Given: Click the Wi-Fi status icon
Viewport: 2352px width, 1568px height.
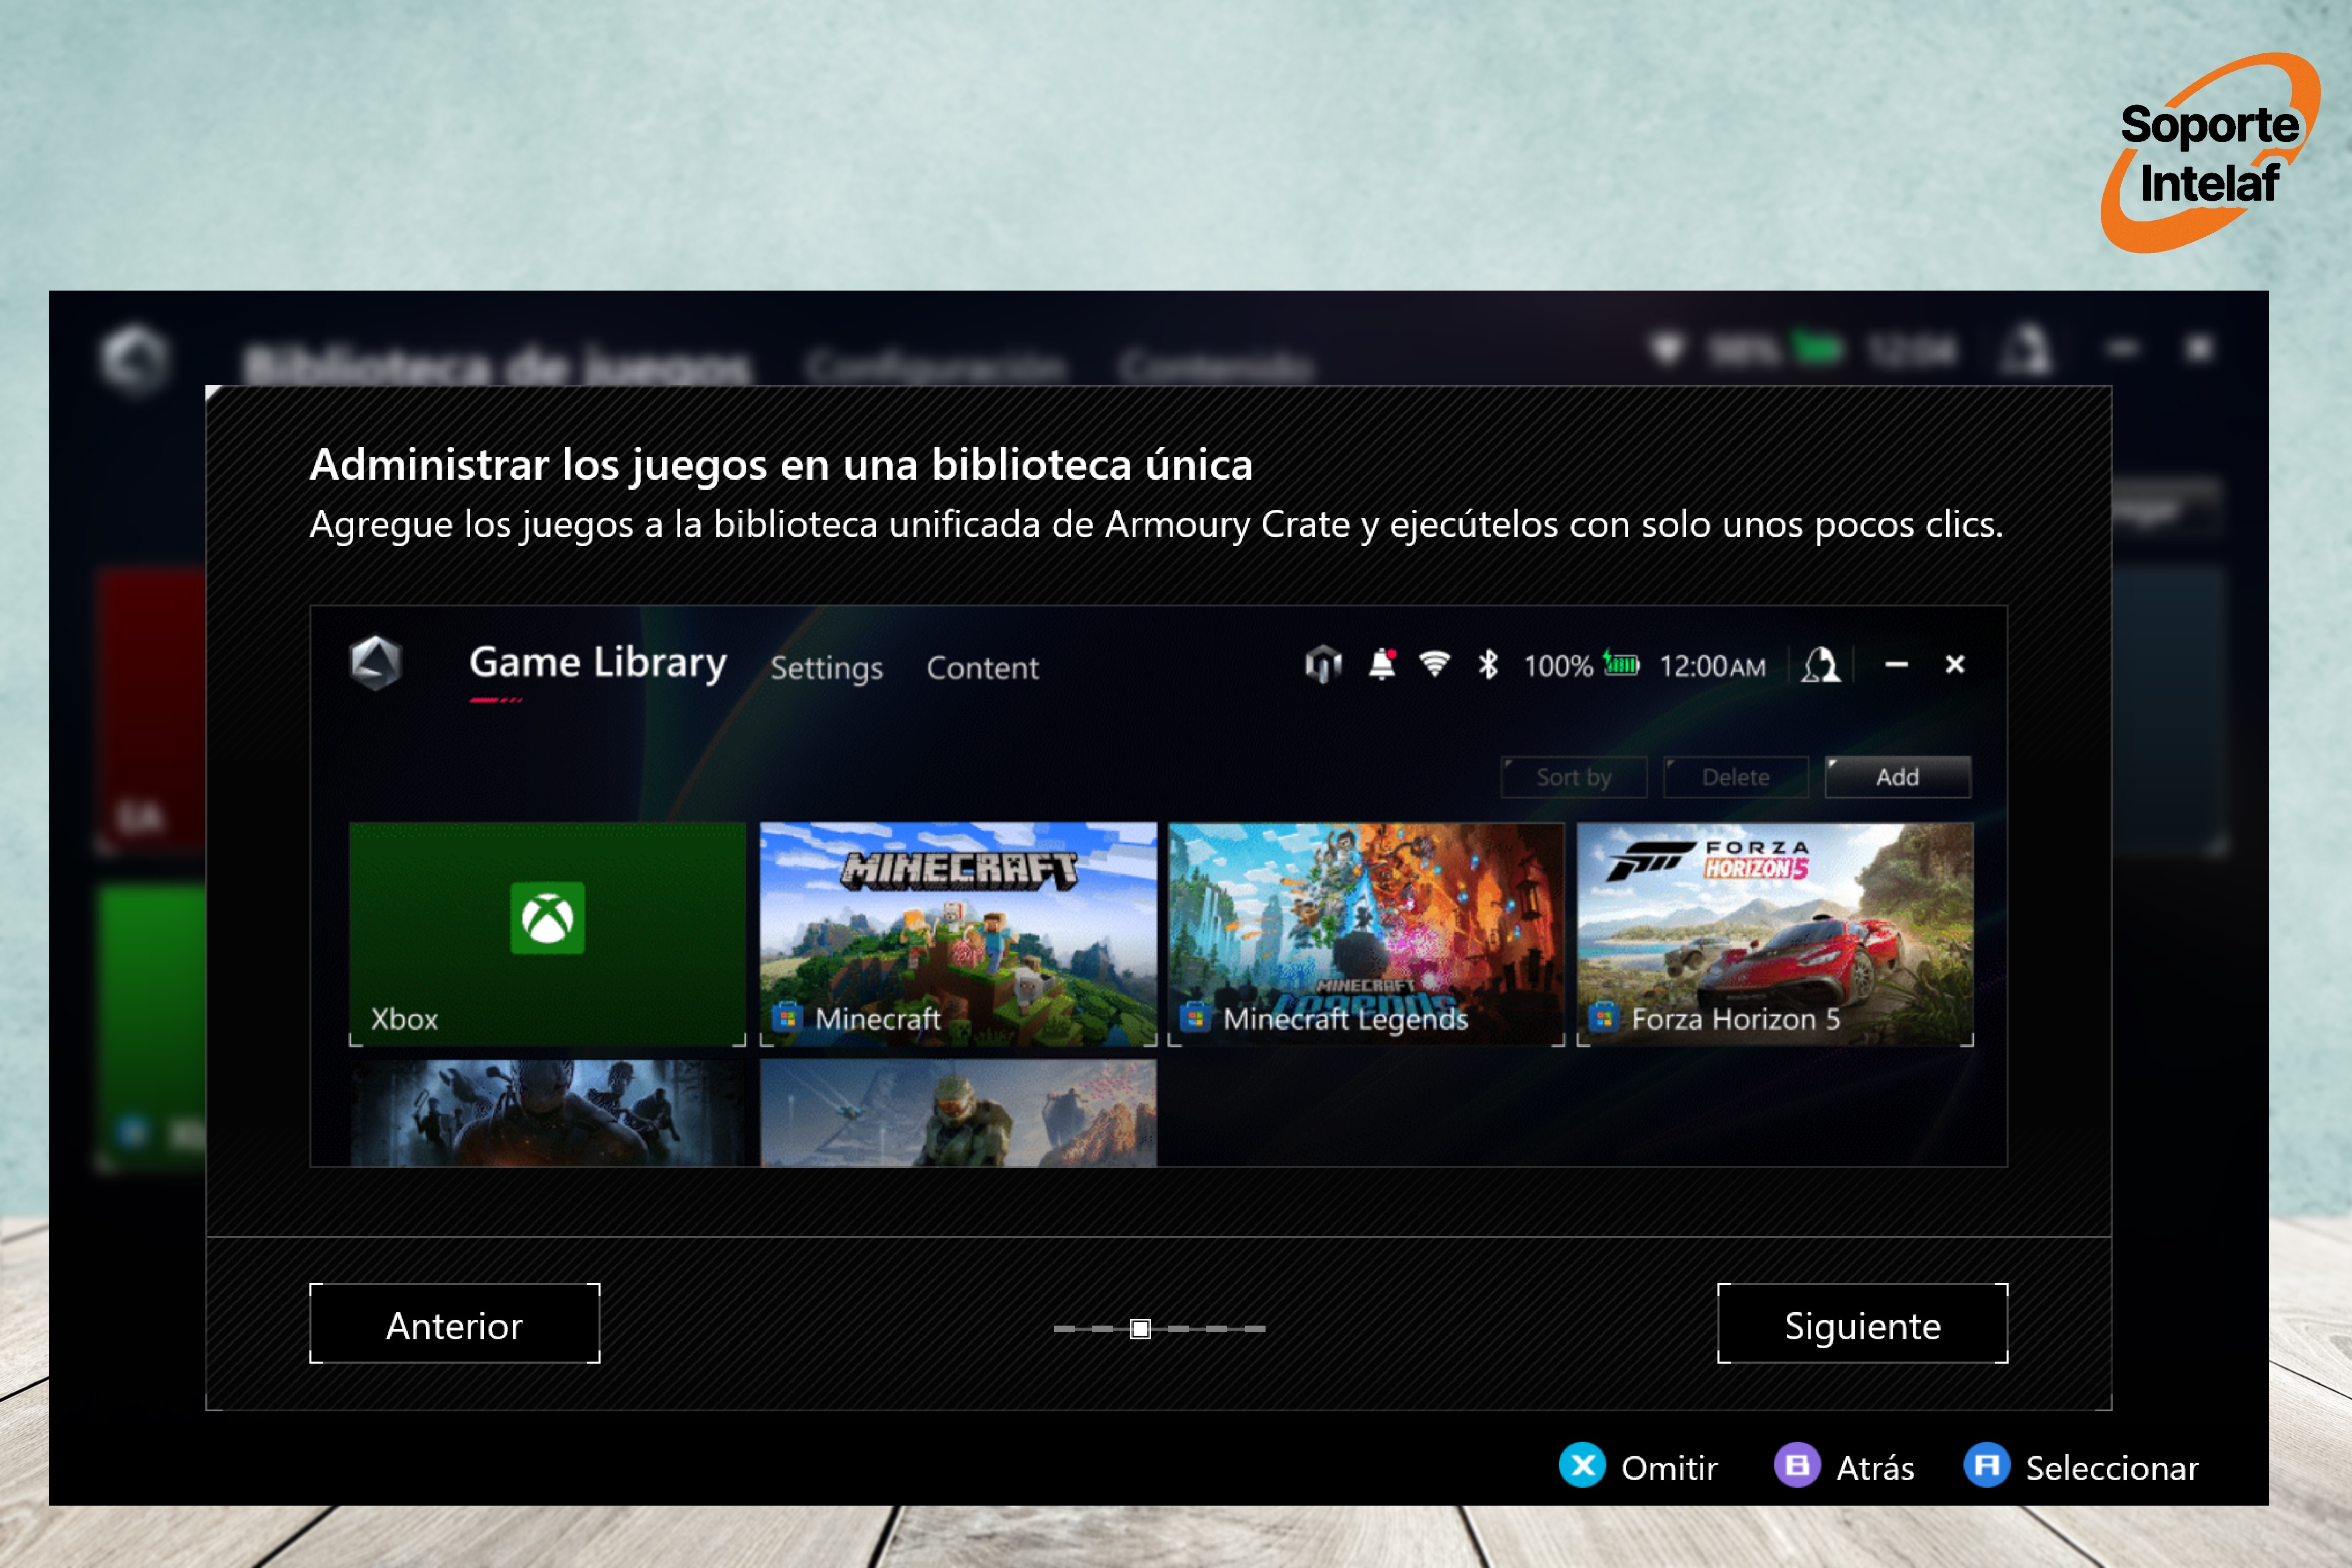Looking at the screenshot, I should tap(1434, 664).
